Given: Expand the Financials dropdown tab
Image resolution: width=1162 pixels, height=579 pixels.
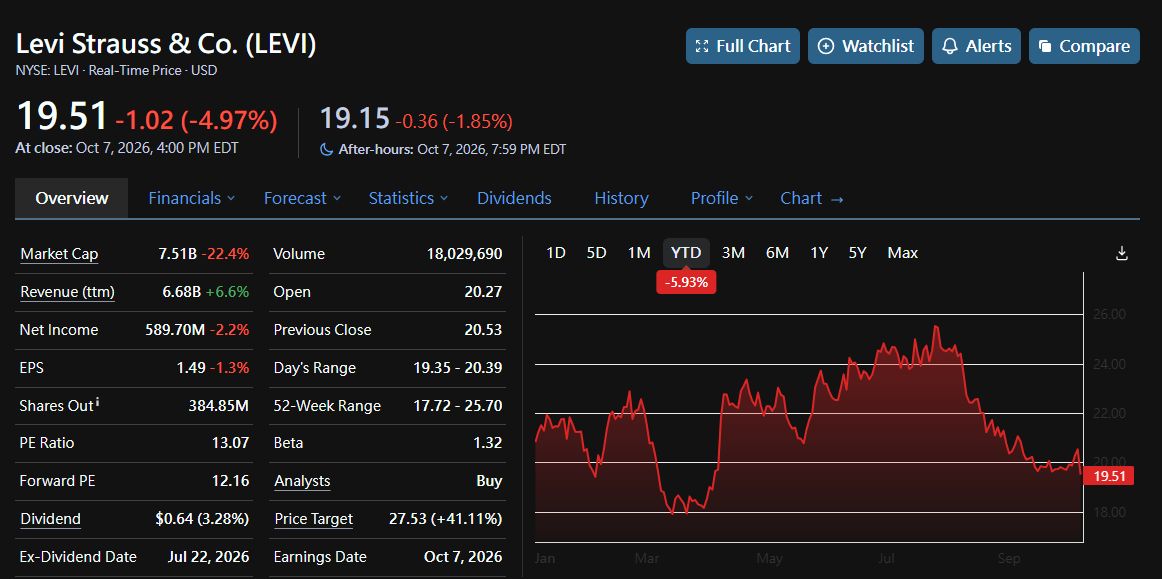Looking at the screenshot, I should tap(191, 198).
